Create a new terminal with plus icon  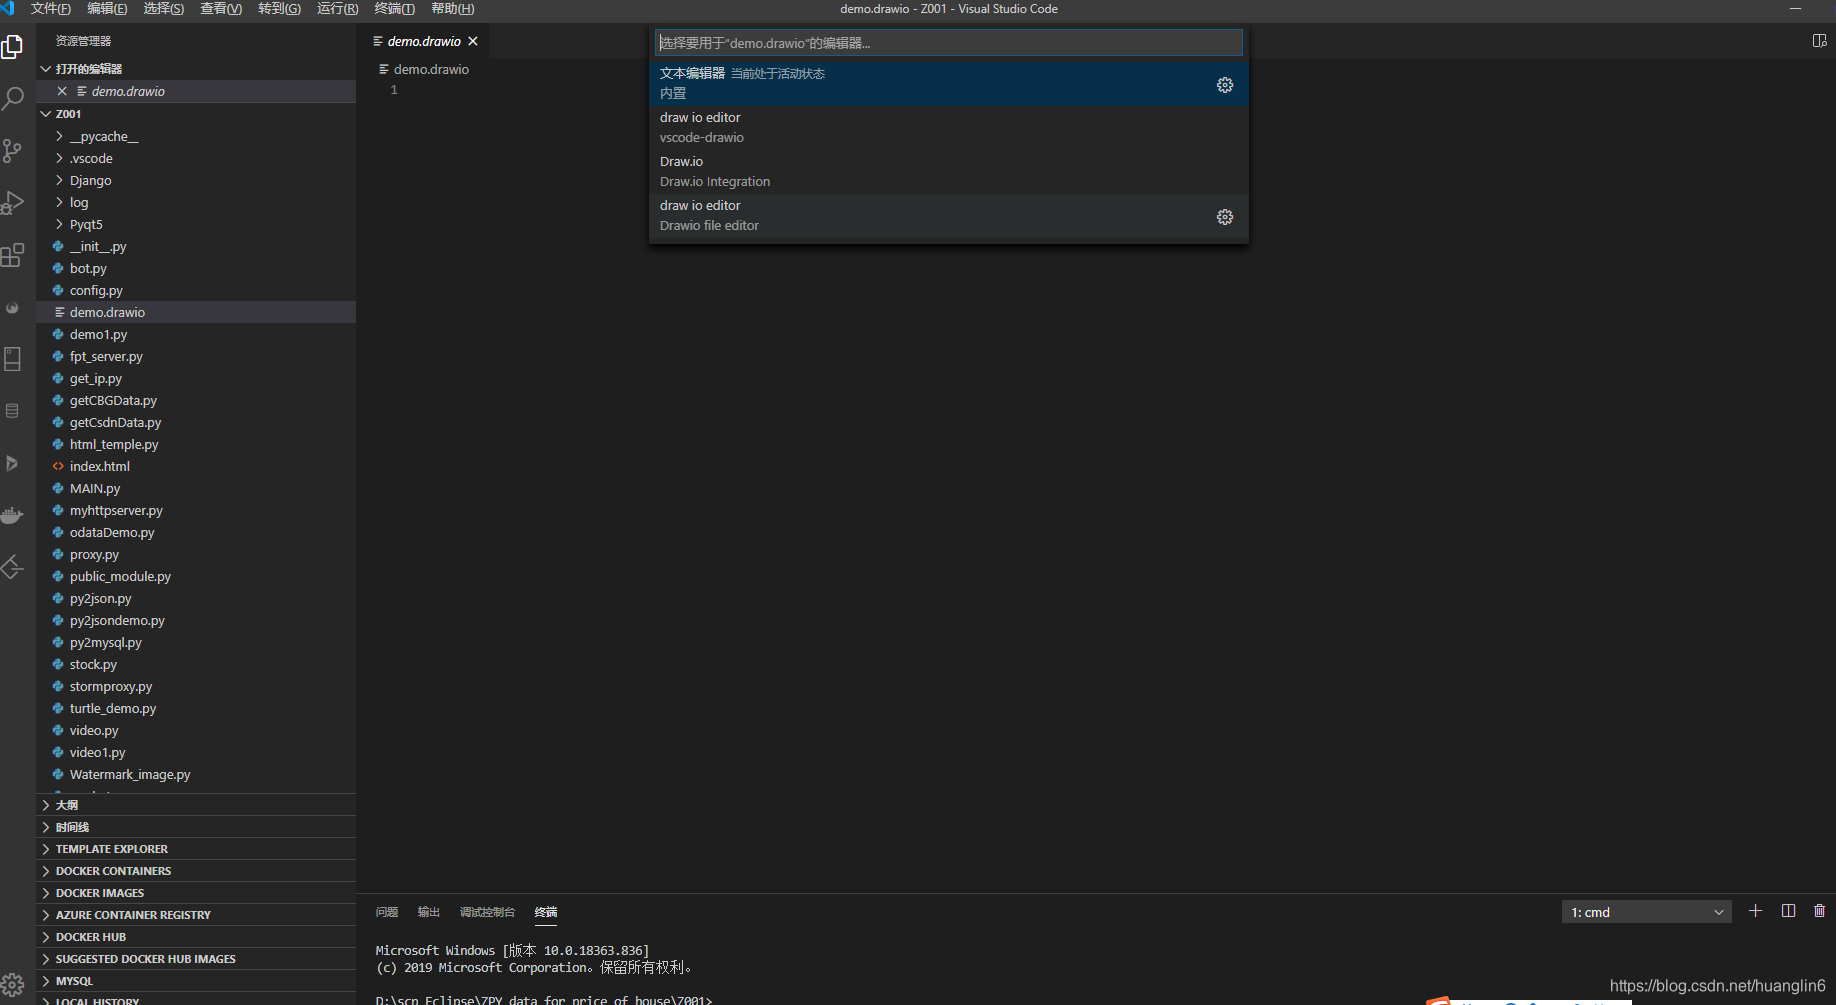tap(1755, 911)
